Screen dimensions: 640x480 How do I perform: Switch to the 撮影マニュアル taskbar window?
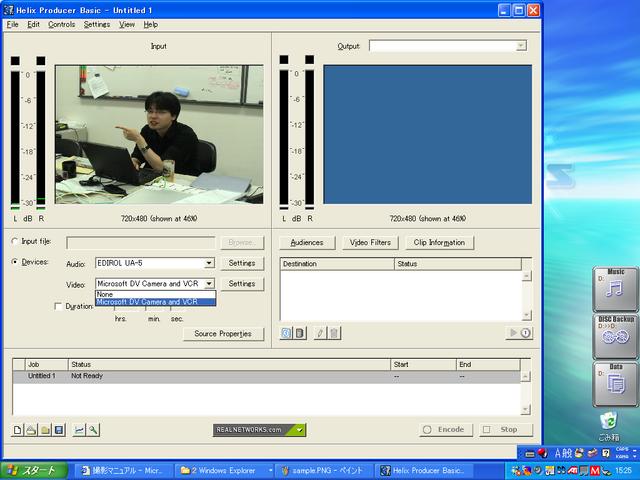pyautogui.click(x=122, y=471)
